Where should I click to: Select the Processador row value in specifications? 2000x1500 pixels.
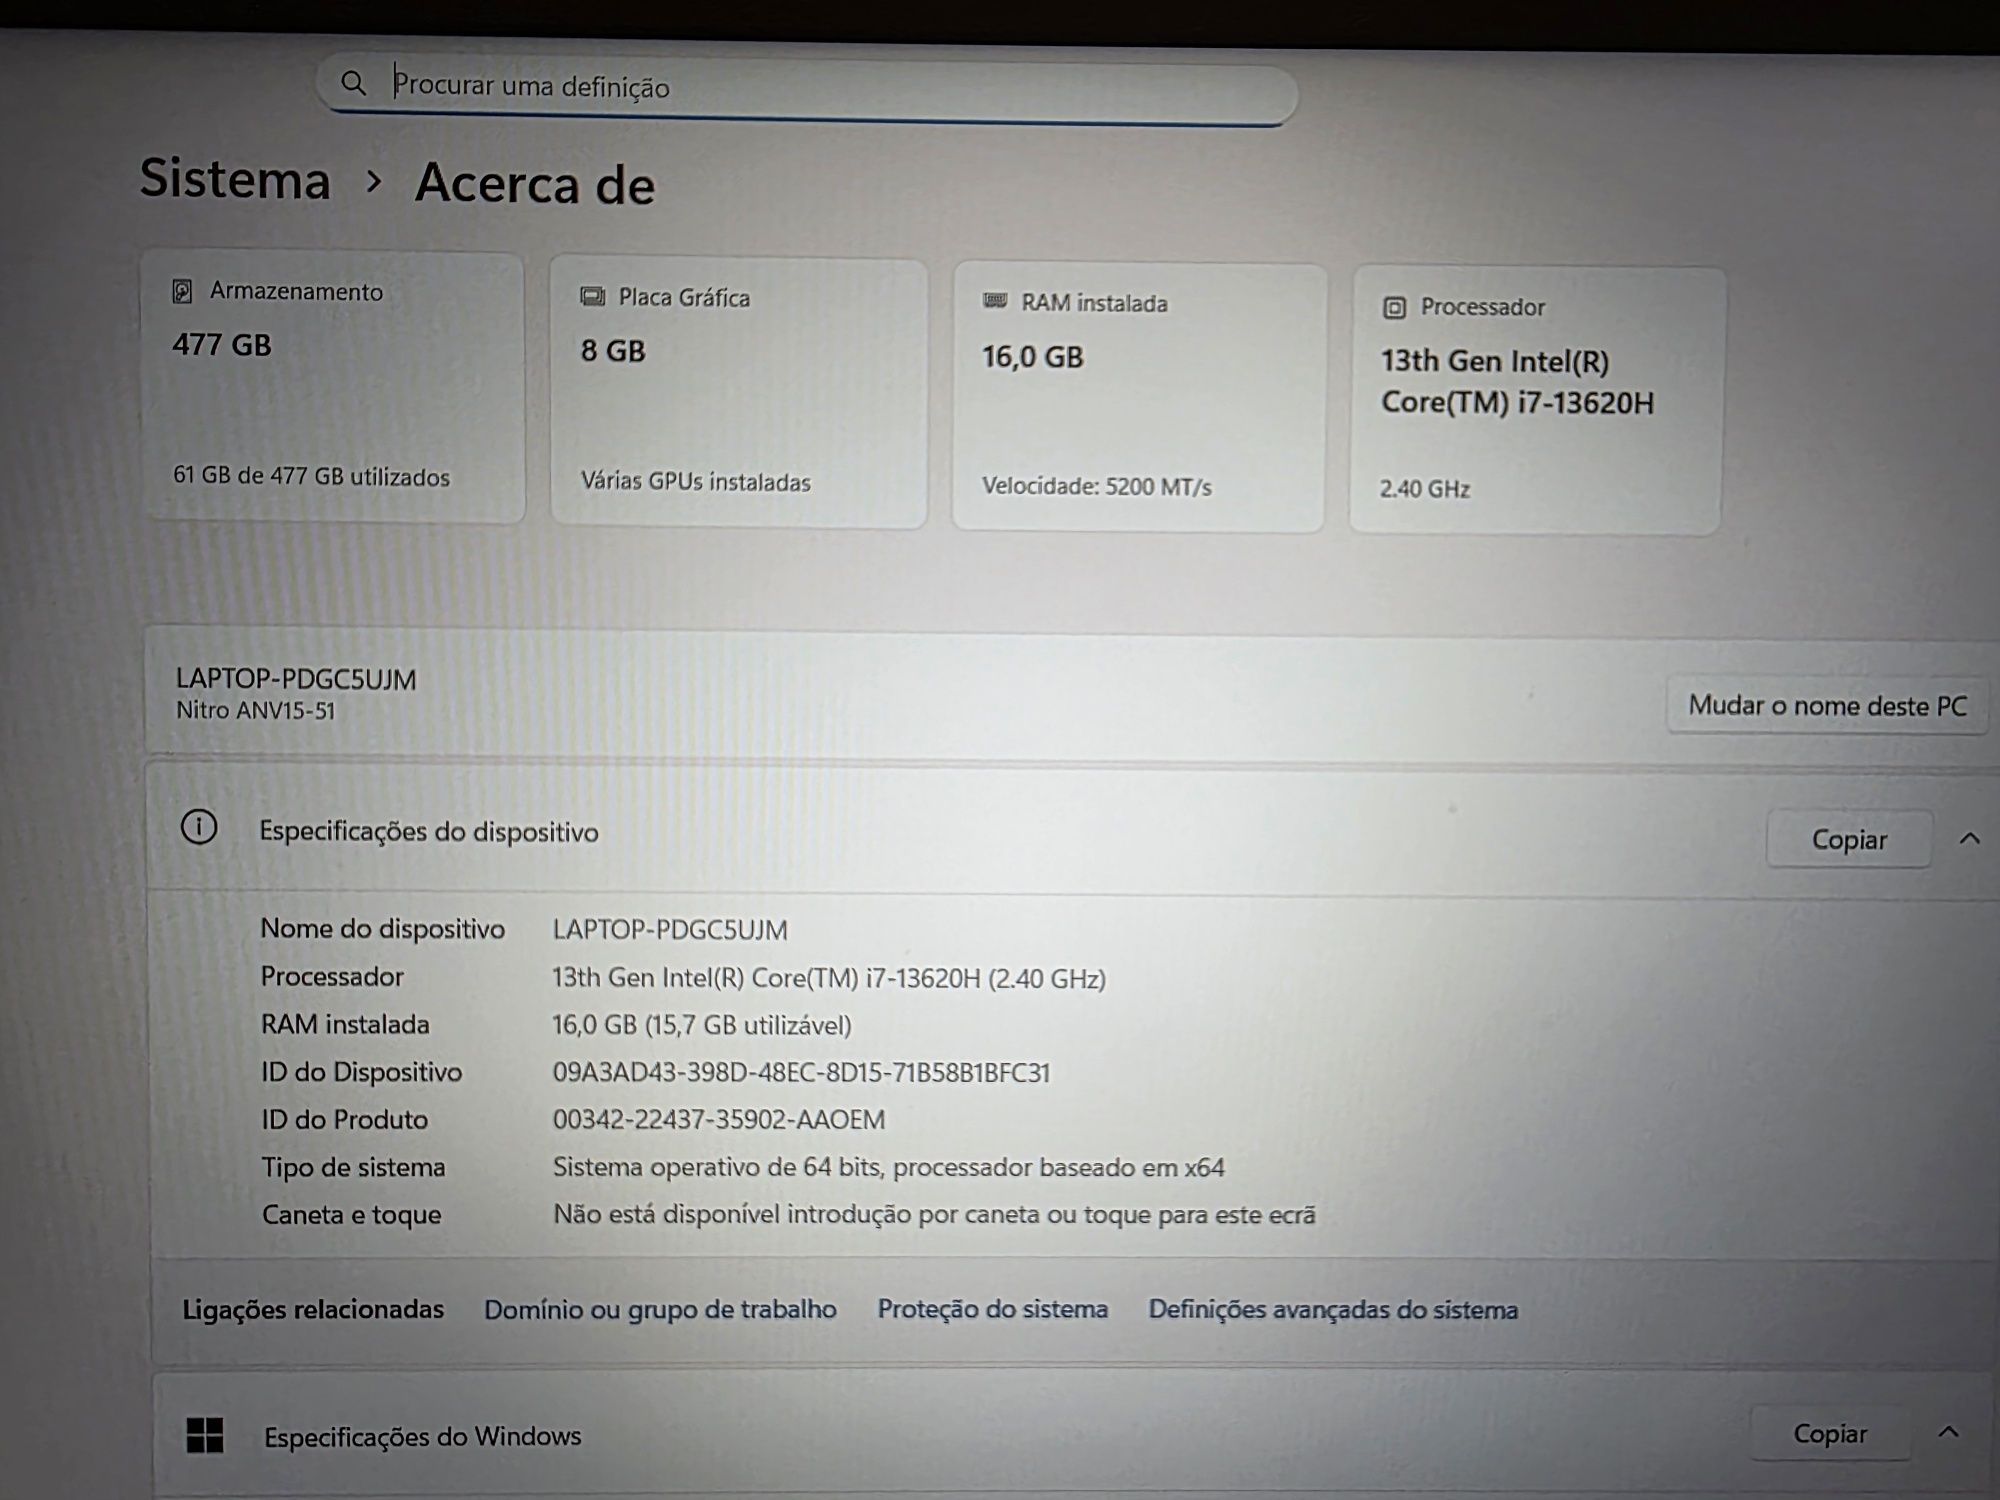(829, 977)
